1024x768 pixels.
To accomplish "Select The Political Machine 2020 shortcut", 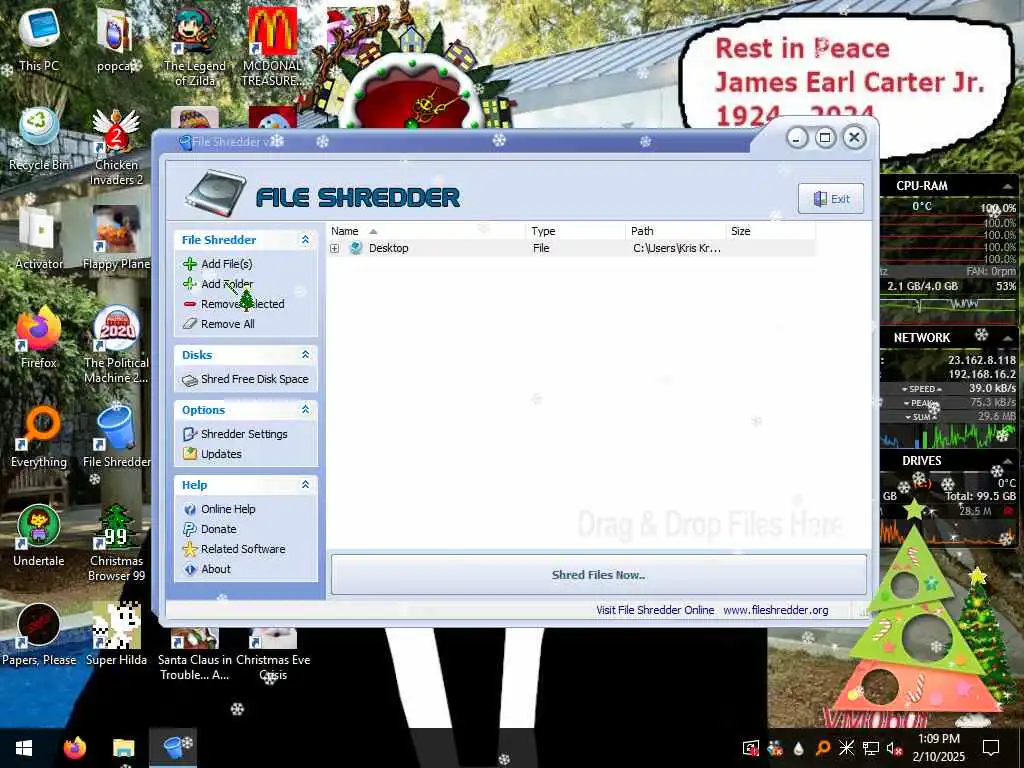I will point(116,345).
